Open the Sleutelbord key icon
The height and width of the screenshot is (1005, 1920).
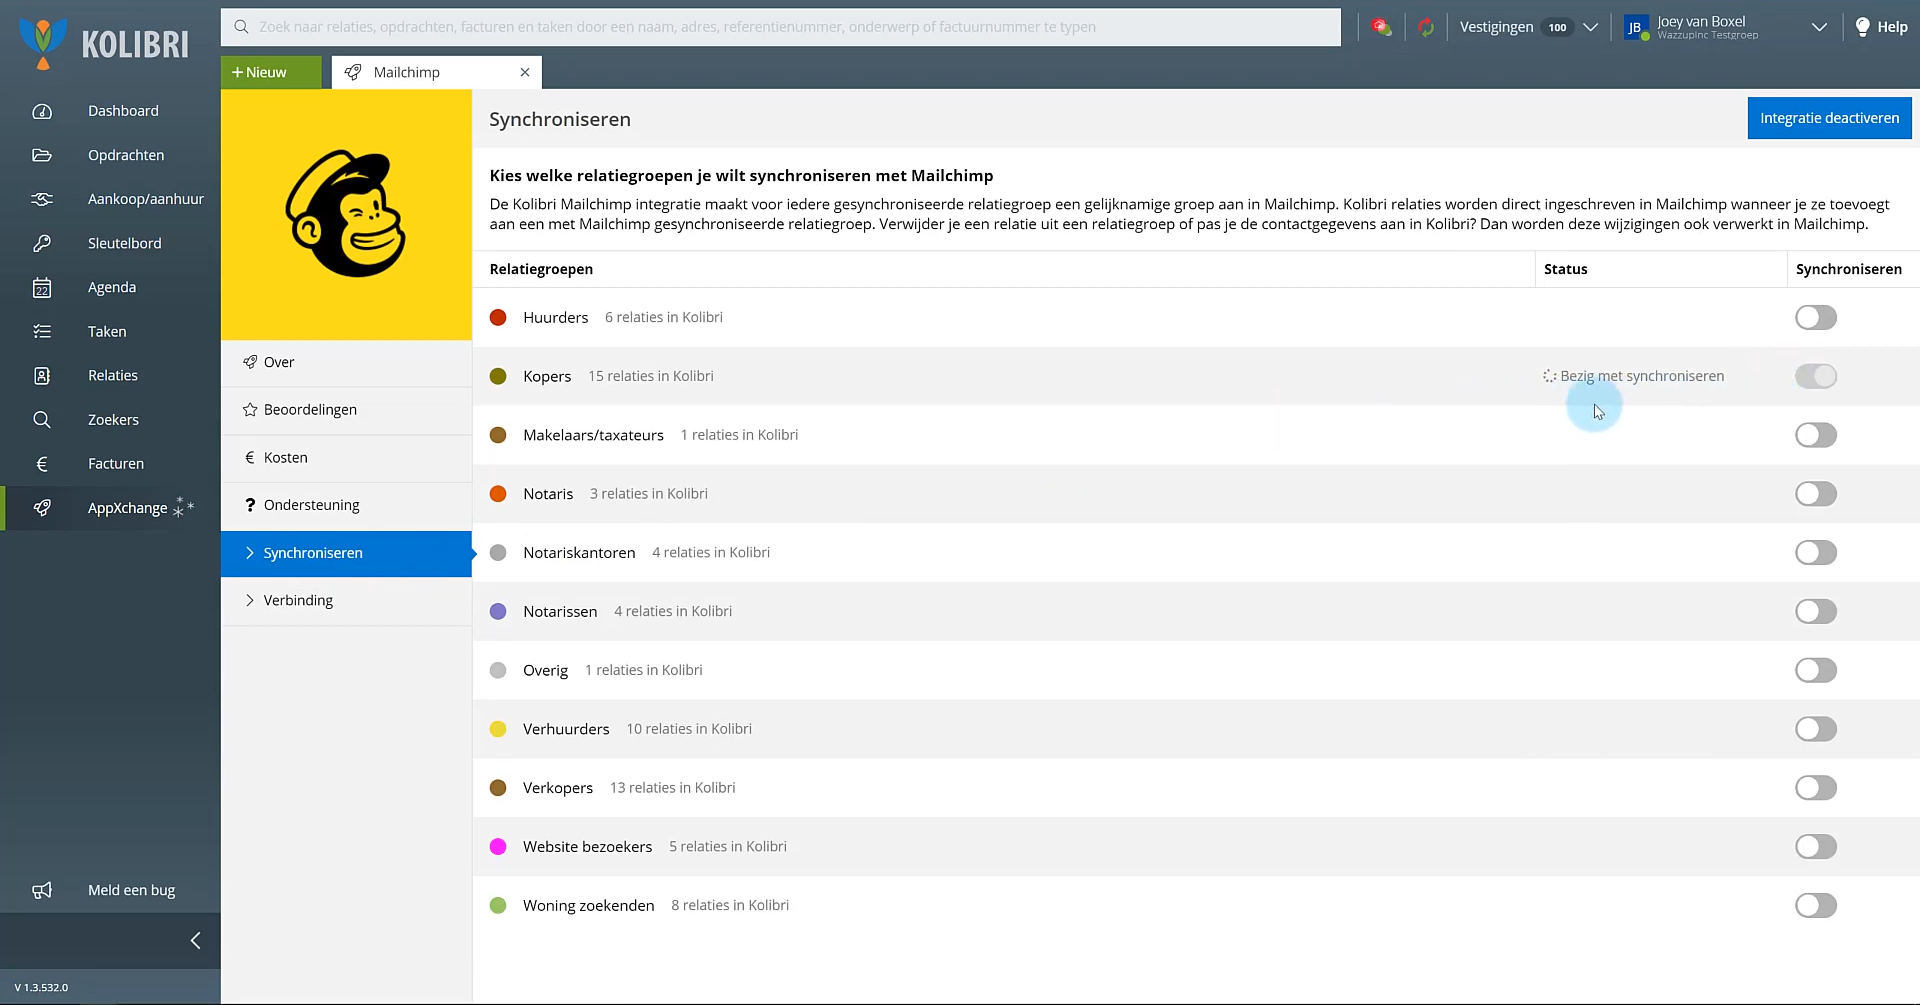[x=42, y=243]
